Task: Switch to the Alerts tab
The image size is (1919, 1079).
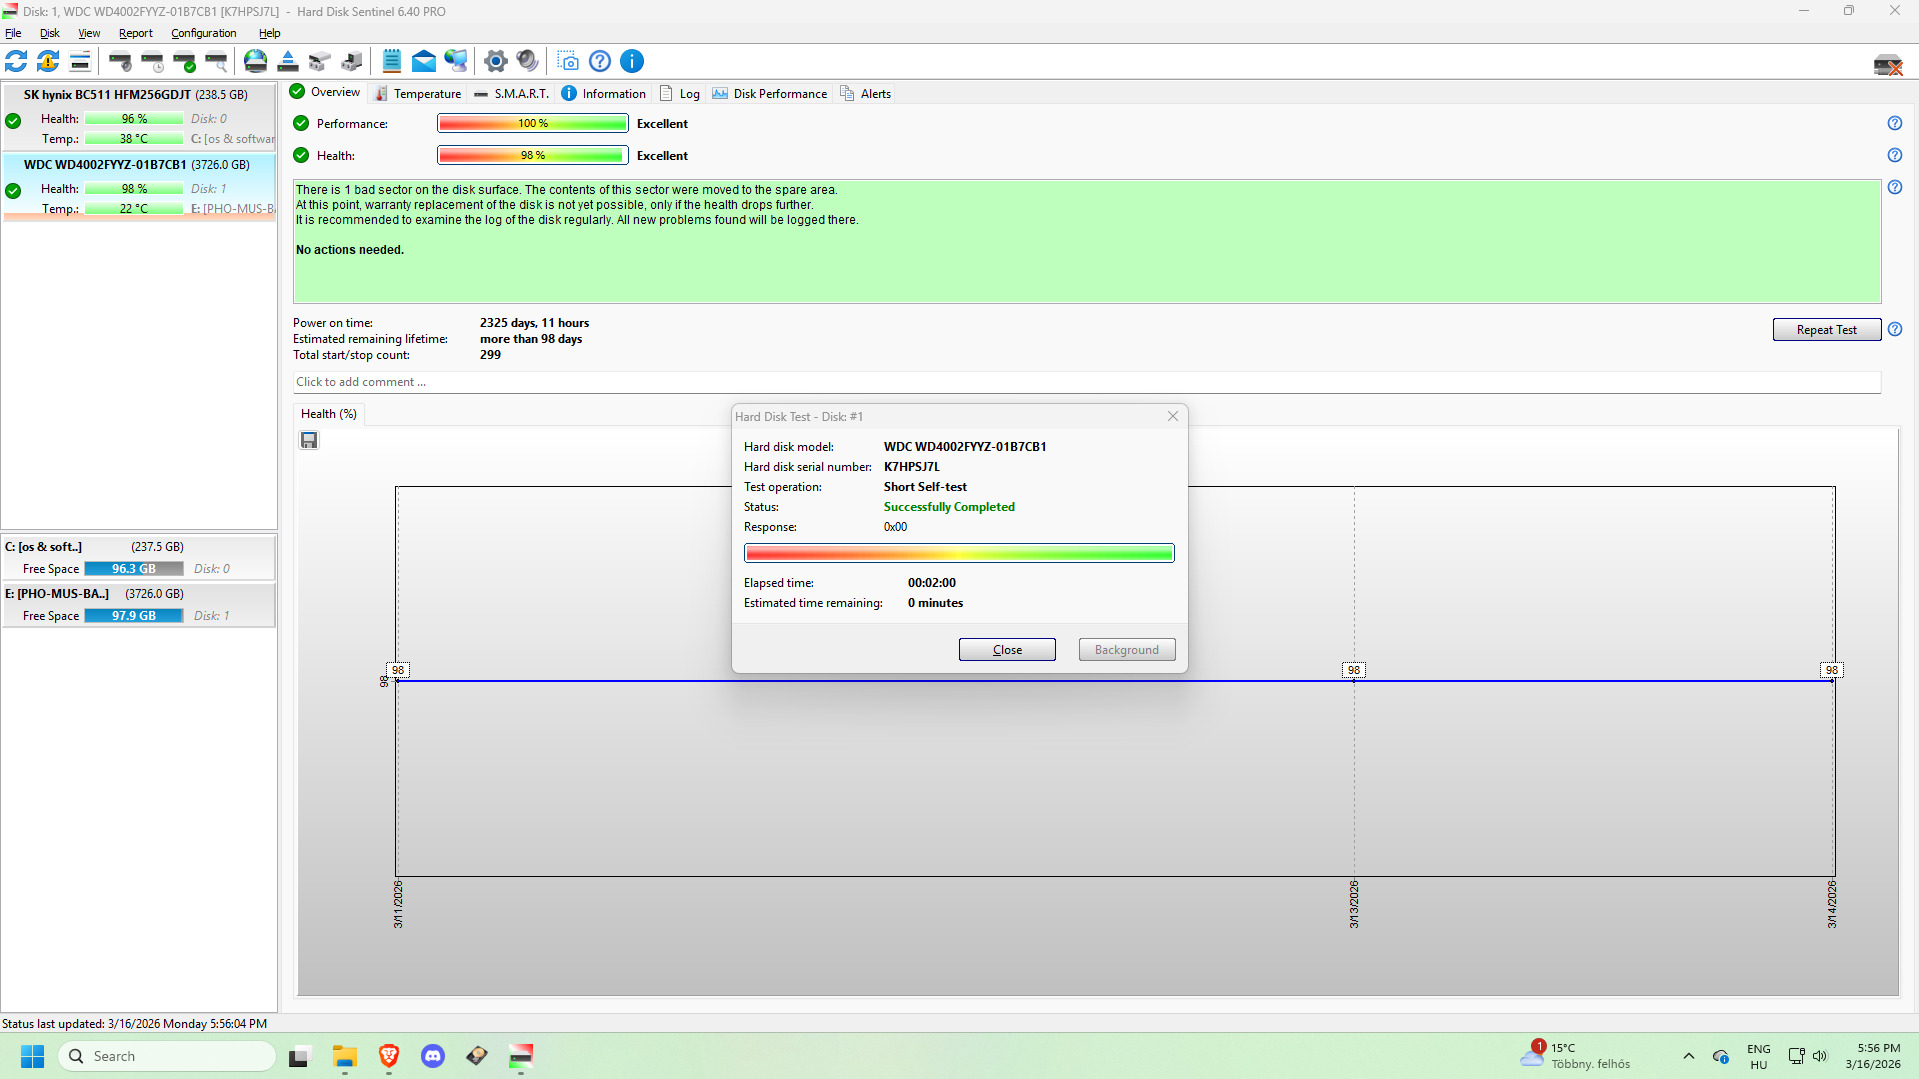Action: click(866, 93)
